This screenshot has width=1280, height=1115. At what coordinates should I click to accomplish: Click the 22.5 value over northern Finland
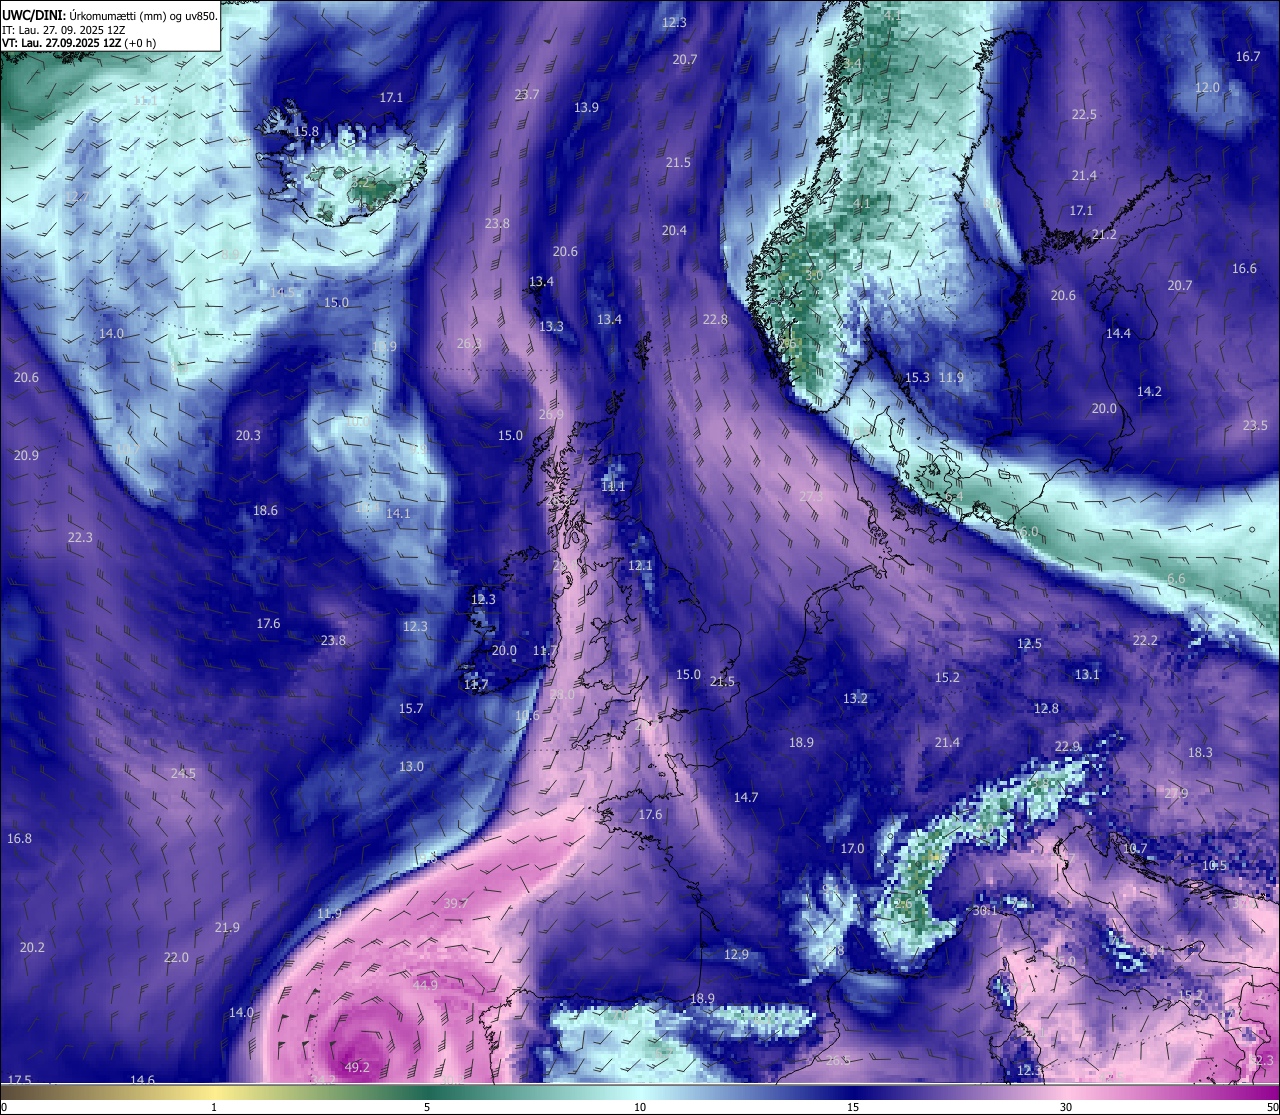coord(1084,115)
